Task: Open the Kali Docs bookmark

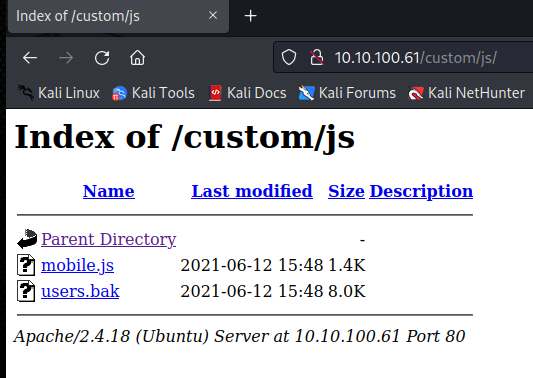Action: click(247, 93)
